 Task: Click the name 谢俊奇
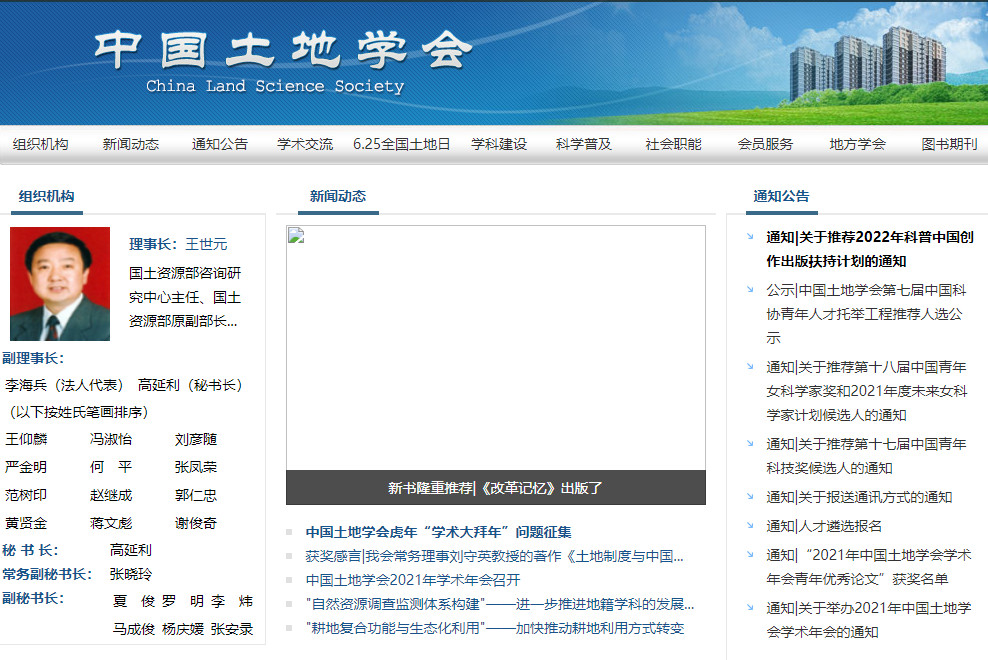(x=196, y=523)
